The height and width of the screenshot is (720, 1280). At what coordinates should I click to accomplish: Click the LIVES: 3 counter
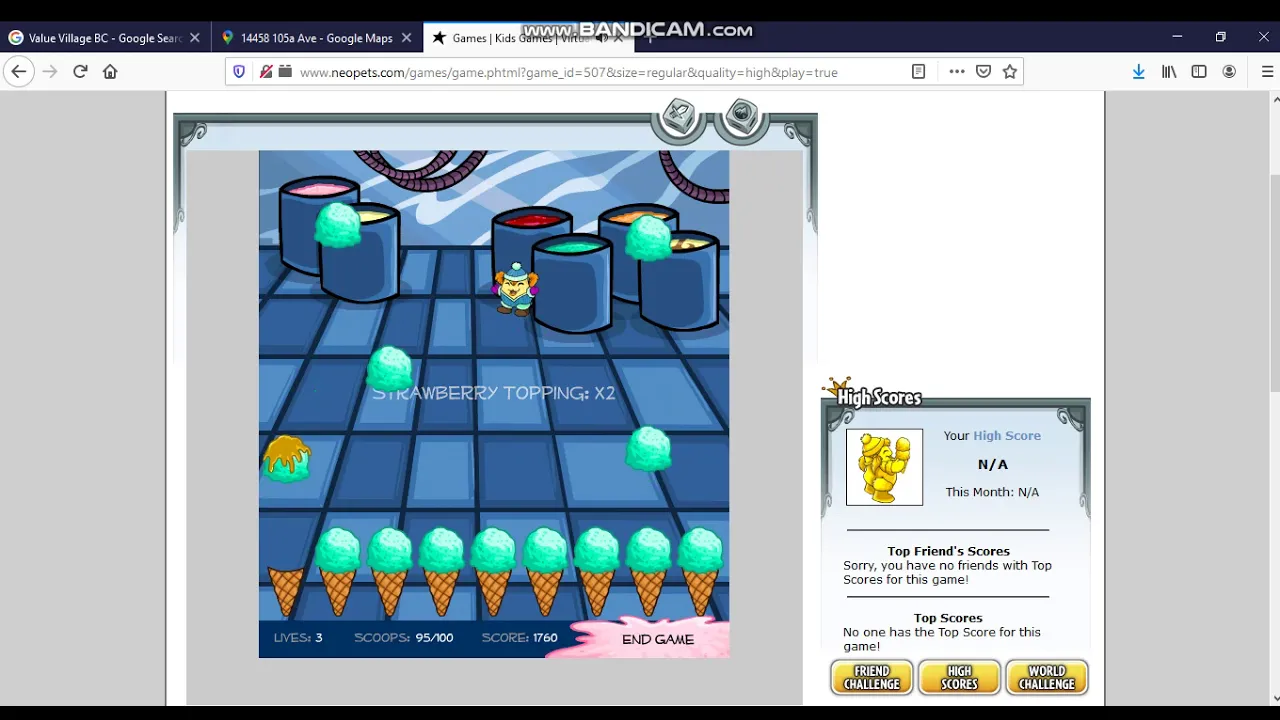coord(298,637)
